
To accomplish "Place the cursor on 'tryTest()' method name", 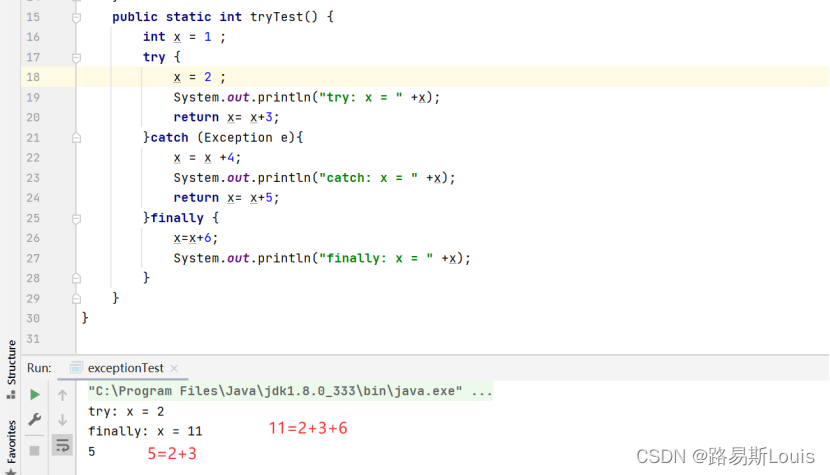I will click(284, 17).
